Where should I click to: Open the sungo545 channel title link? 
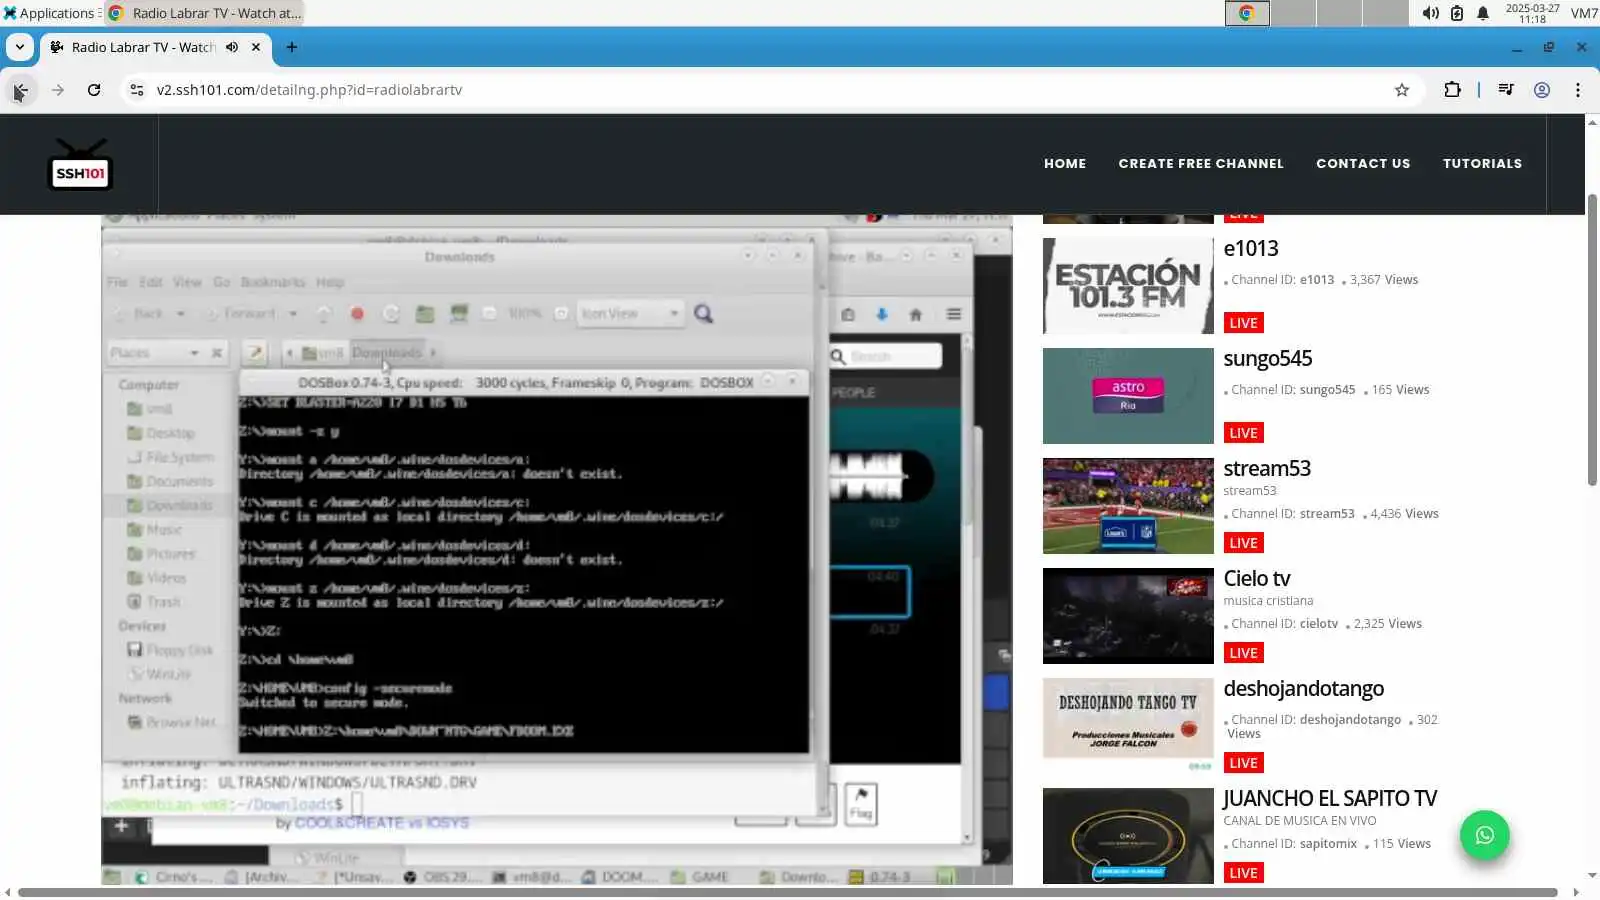pos(1268,358)
